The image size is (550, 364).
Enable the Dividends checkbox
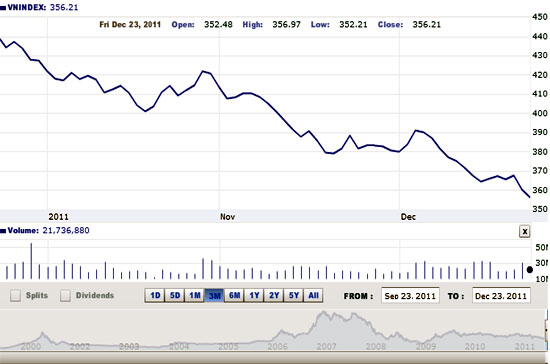click(65, 296)
